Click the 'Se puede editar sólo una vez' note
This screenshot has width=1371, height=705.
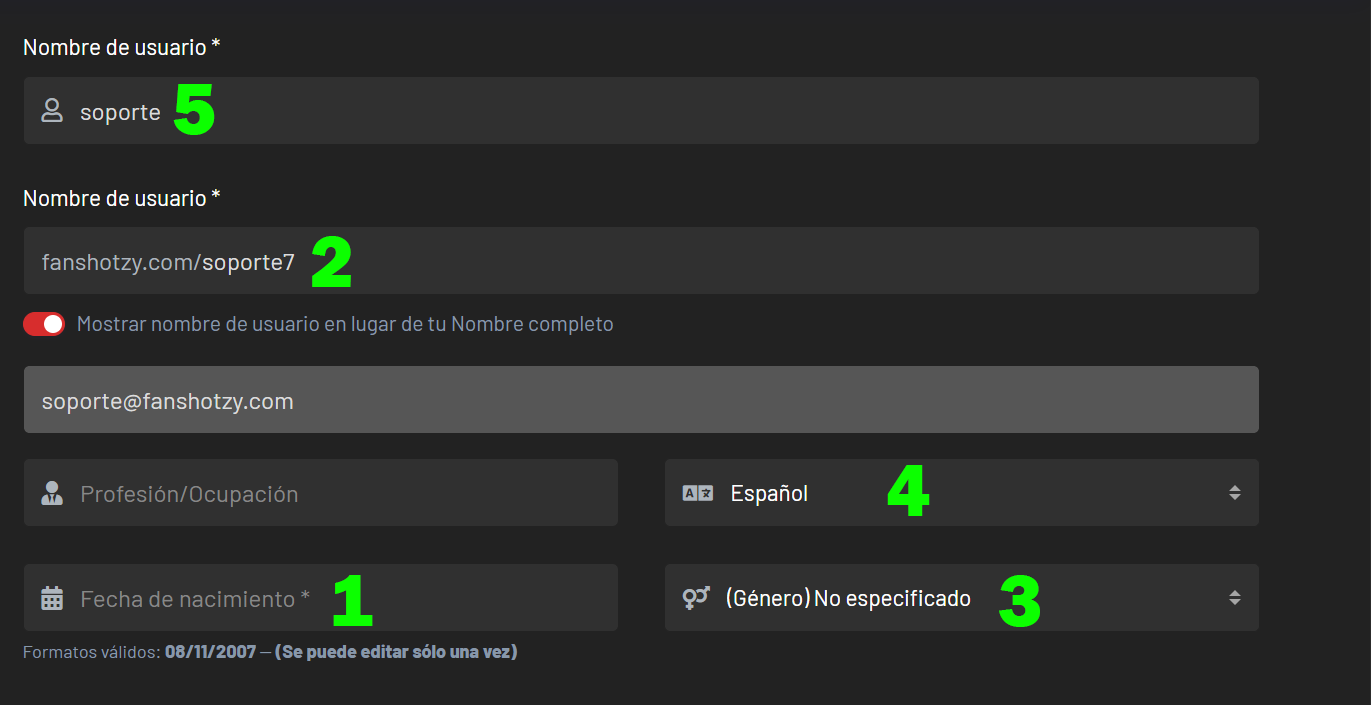(396, 652)
